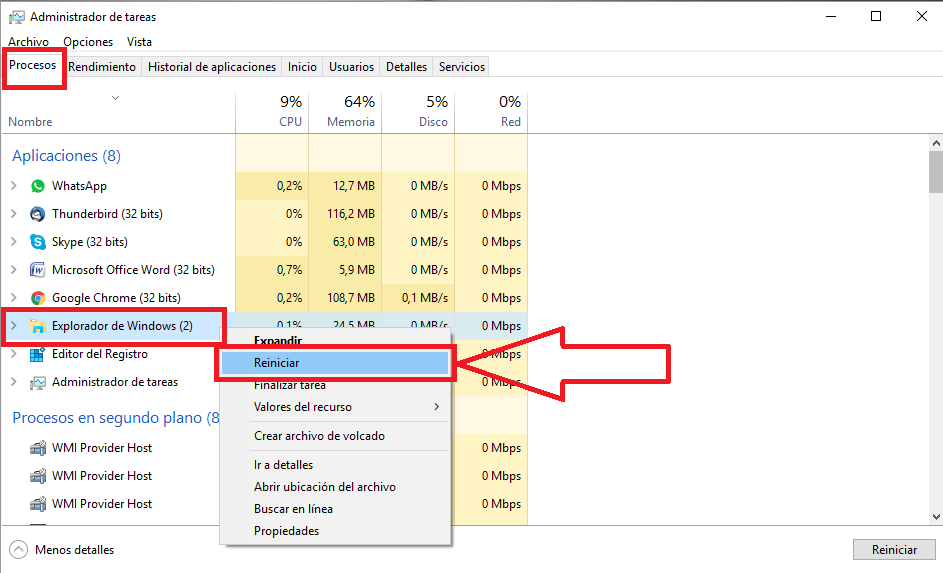Select Word's 0,7% CPU cell
Image resolution: width=943 pixels, height=573 pixels.
tap(272, 270)
